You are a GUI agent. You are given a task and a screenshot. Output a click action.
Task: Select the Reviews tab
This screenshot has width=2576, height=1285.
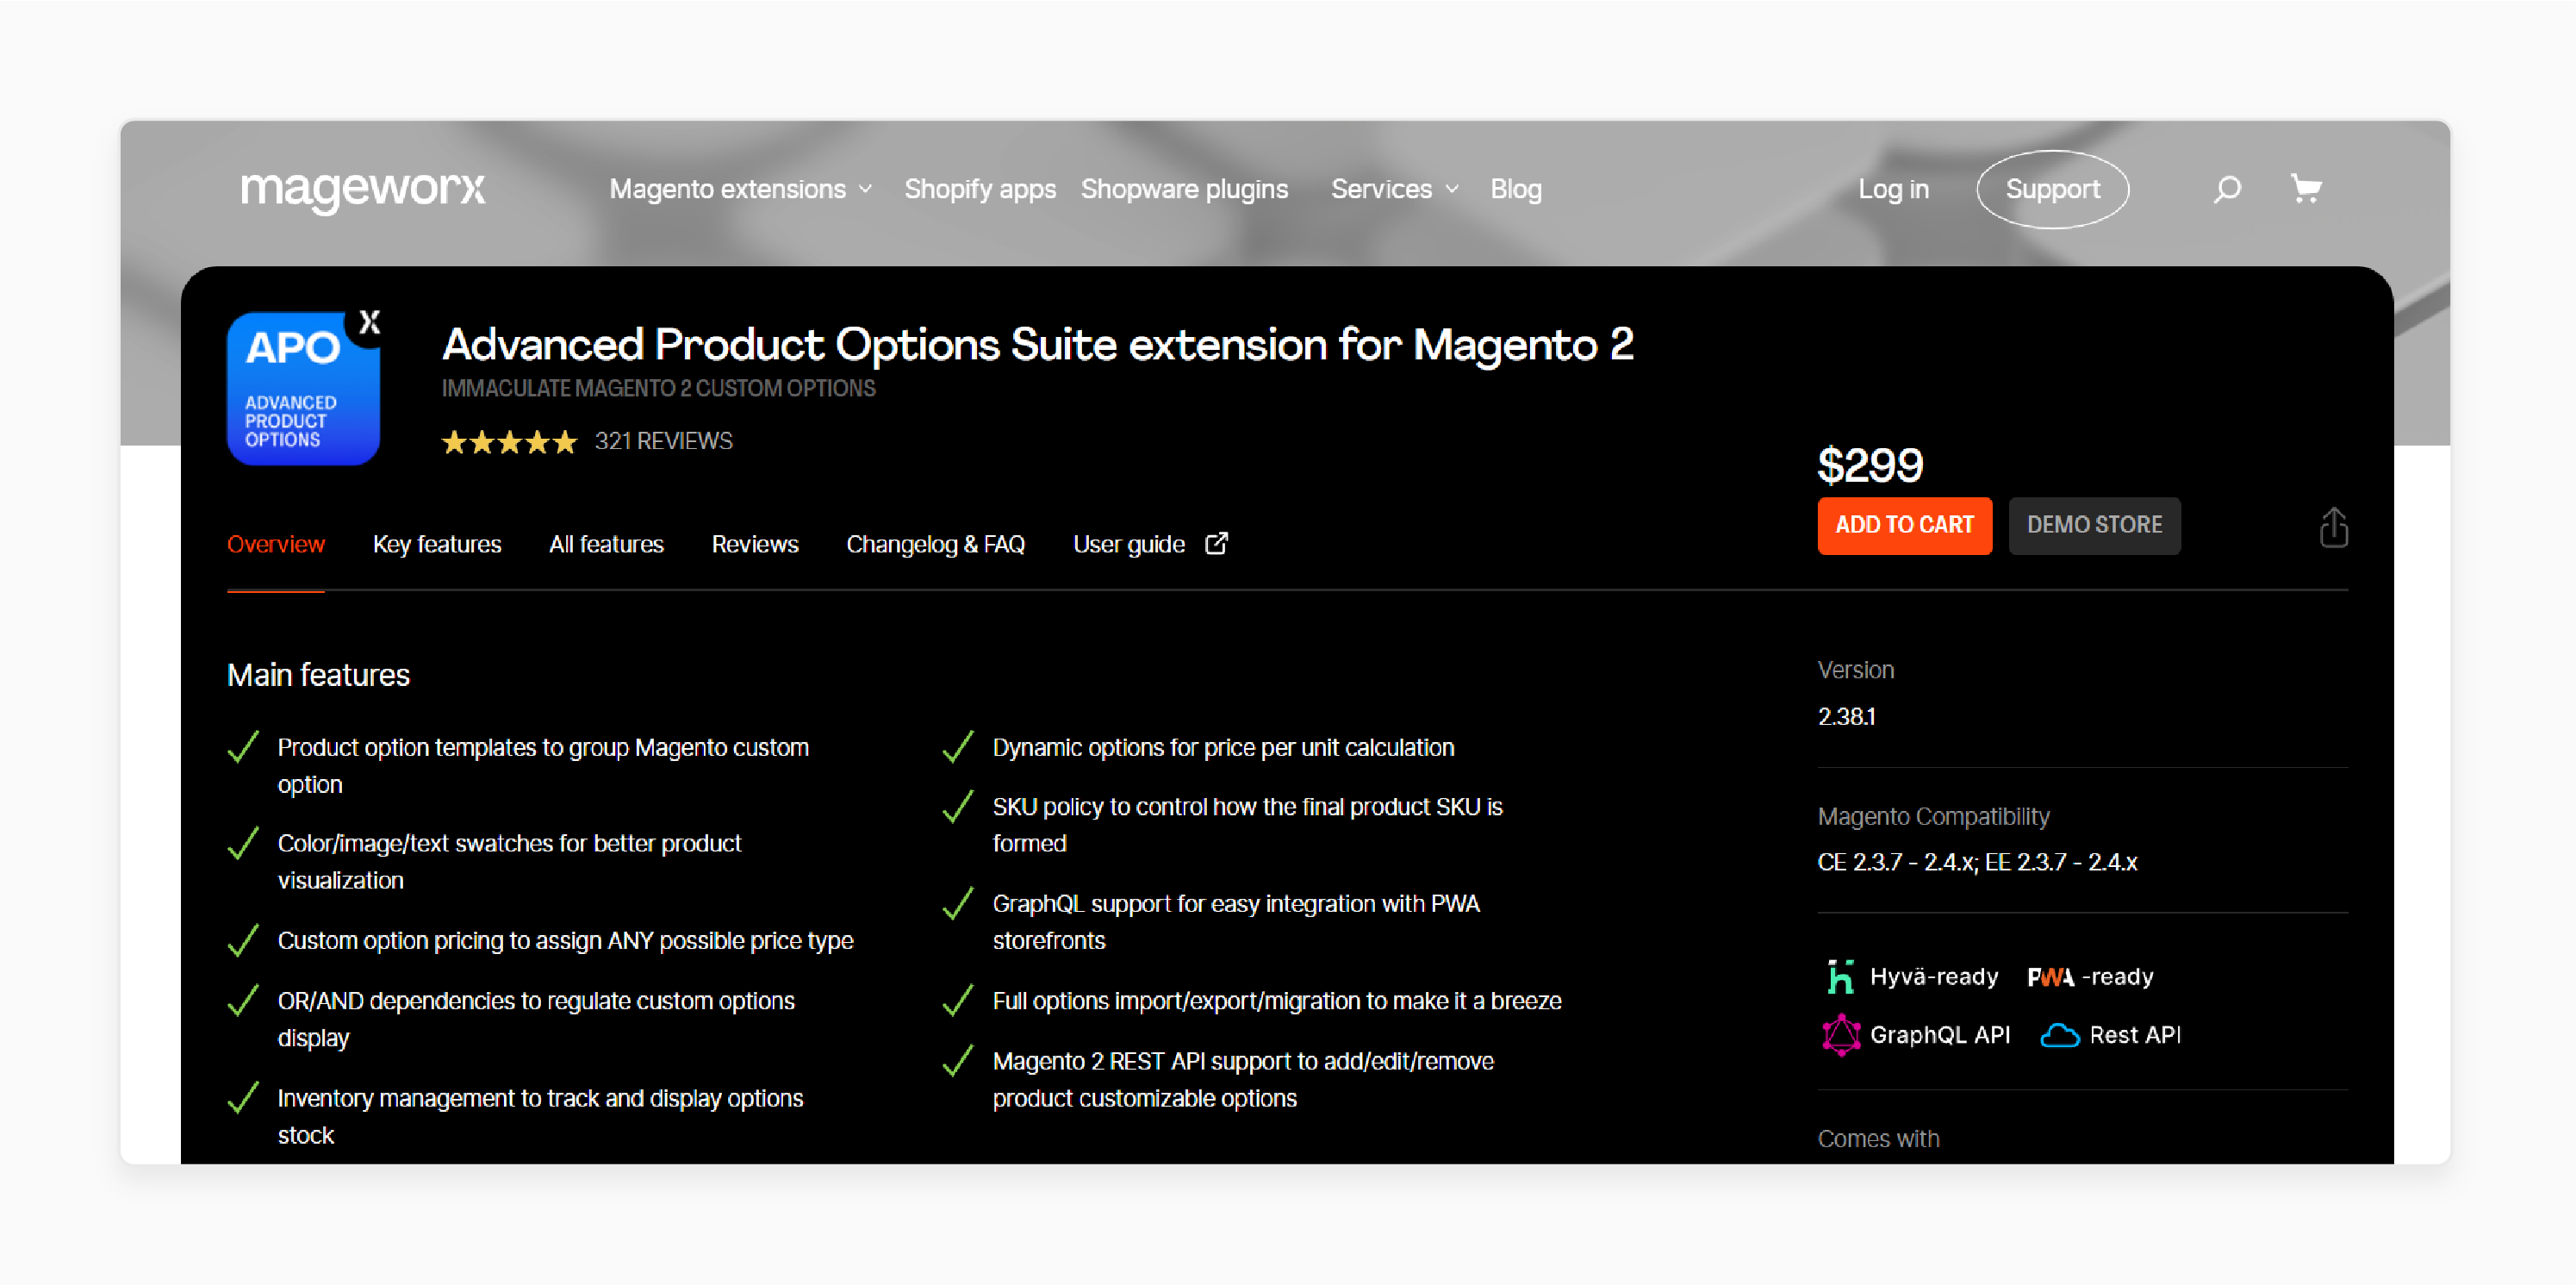pyautogui.click(x=754, y=544)
